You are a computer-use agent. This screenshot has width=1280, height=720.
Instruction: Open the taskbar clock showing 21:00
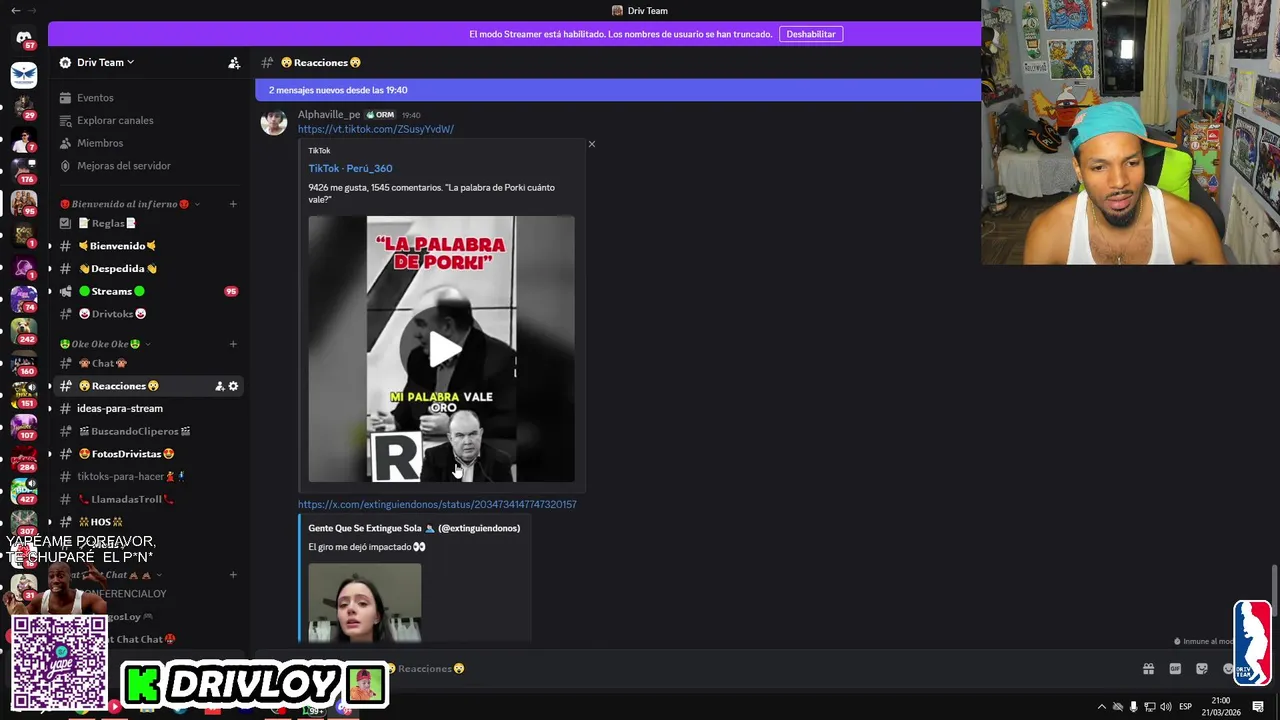tap(1221, 706)
